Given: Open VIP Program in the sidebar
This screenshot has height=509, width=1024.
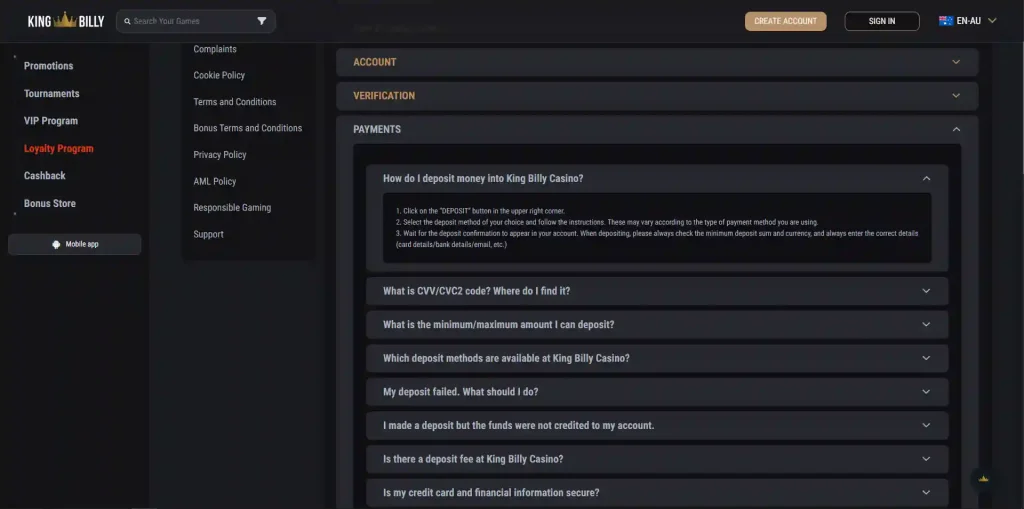Looking at the screenshot, I should click(51, 121).
